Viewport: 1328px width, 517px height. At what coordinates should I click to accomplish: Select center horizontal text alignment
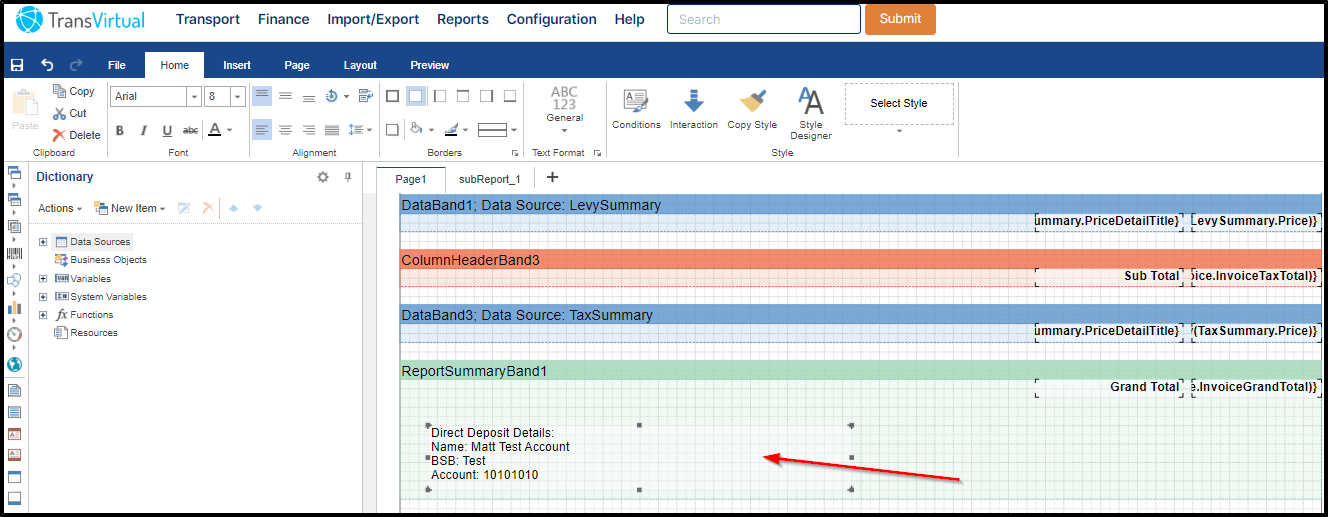(x=285, y=130)
